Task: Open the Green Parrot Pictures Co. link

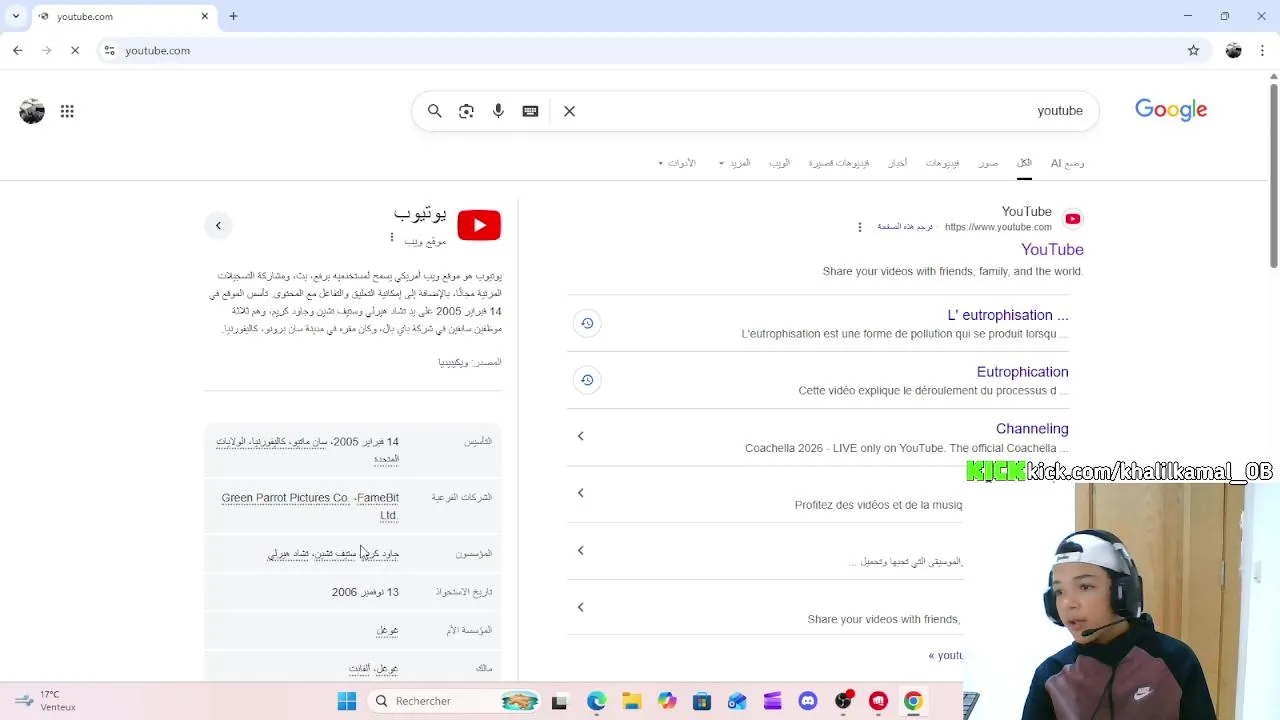Action: [x=285, y=498]
